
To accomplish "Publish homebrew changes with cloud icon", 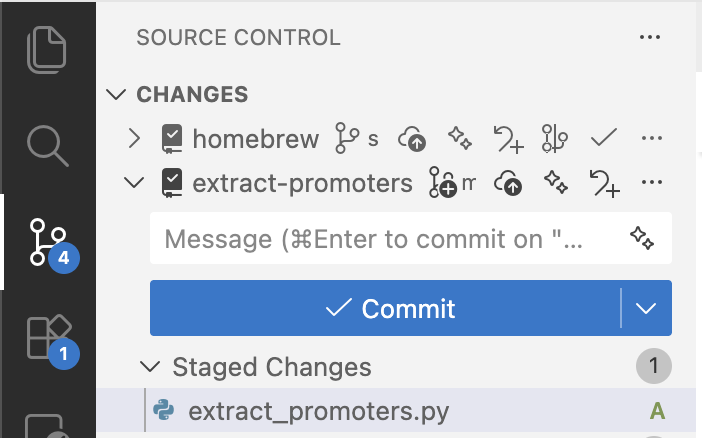I will coord(411,138).
